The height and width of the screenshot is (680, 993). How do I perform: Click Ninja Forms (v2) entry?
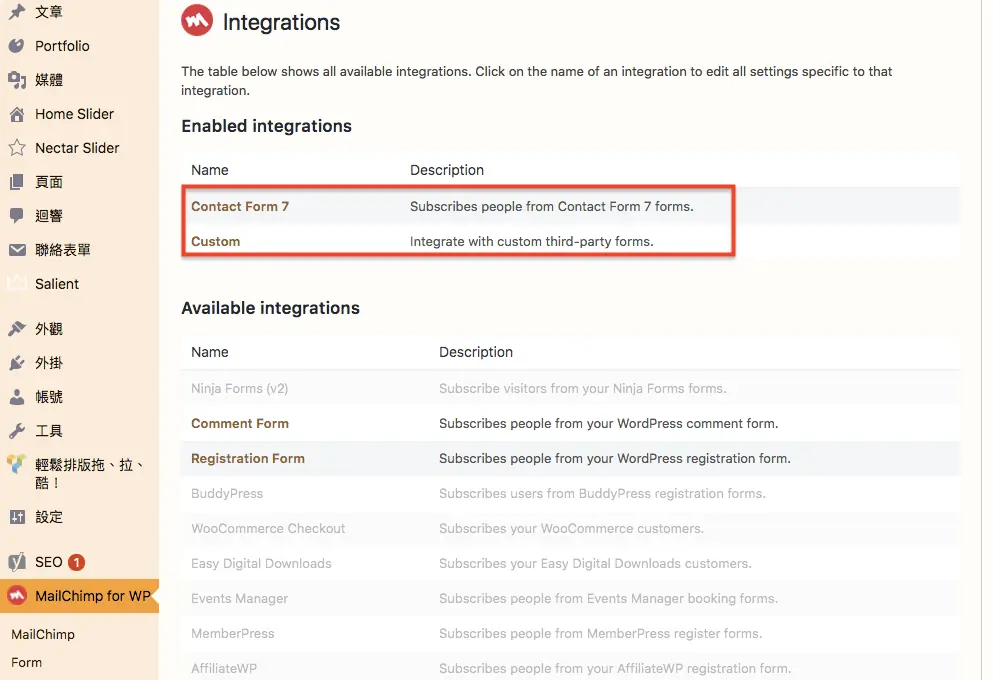coord(239,389)
